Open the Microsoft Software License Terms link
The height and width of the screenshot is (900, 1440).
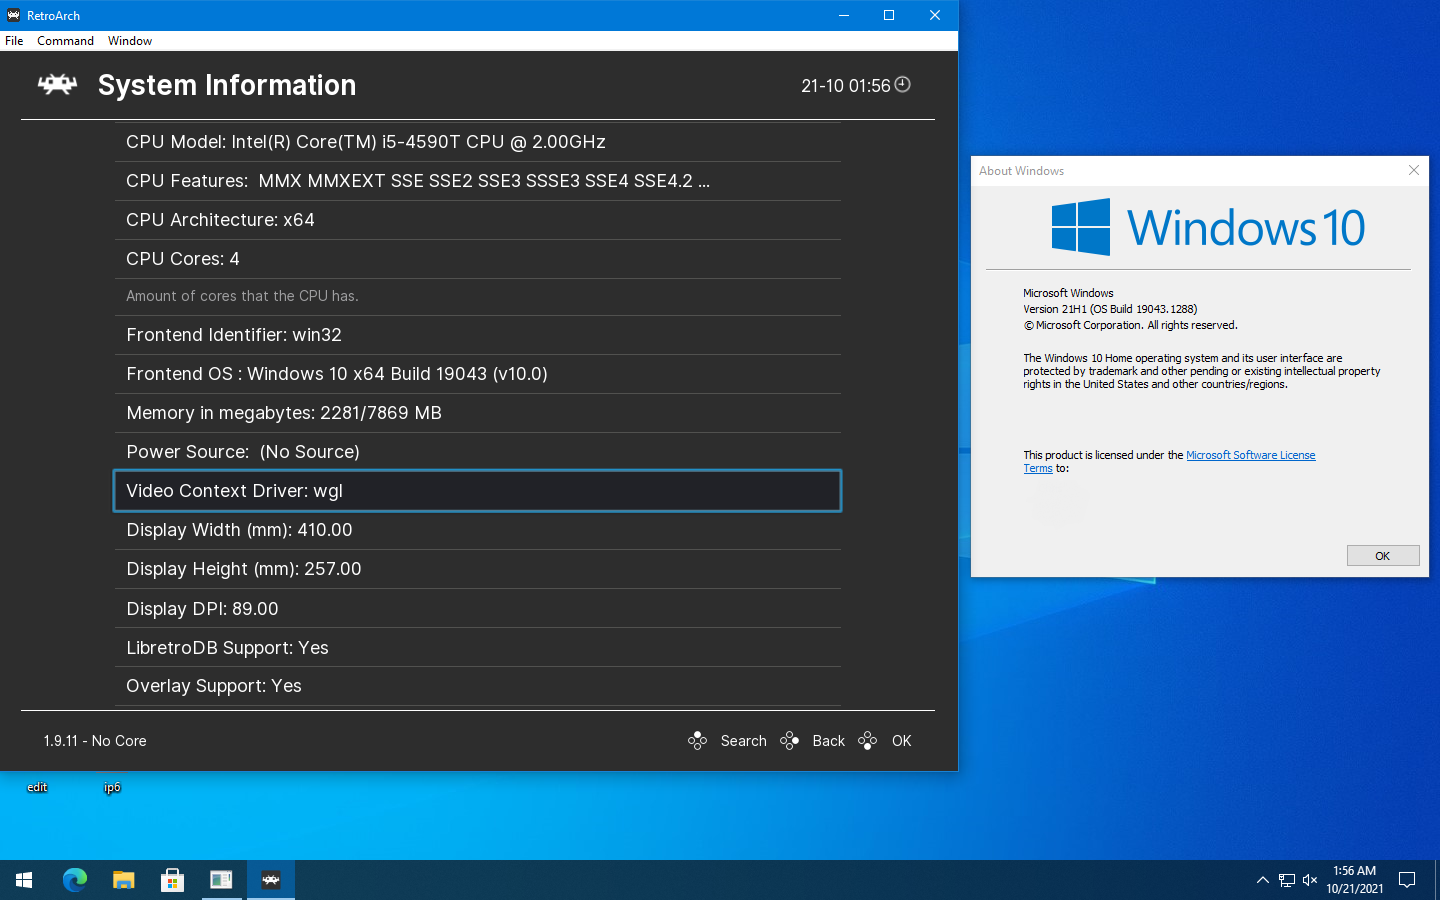click(1250, 455)
